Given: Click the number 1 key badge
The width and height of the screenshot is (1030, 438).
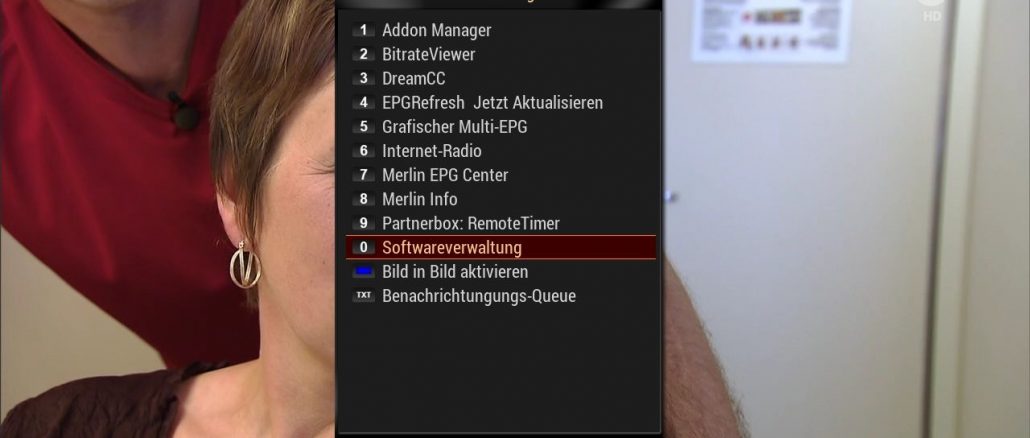Looking at the screenshot, I should click(x=363, y=30).
